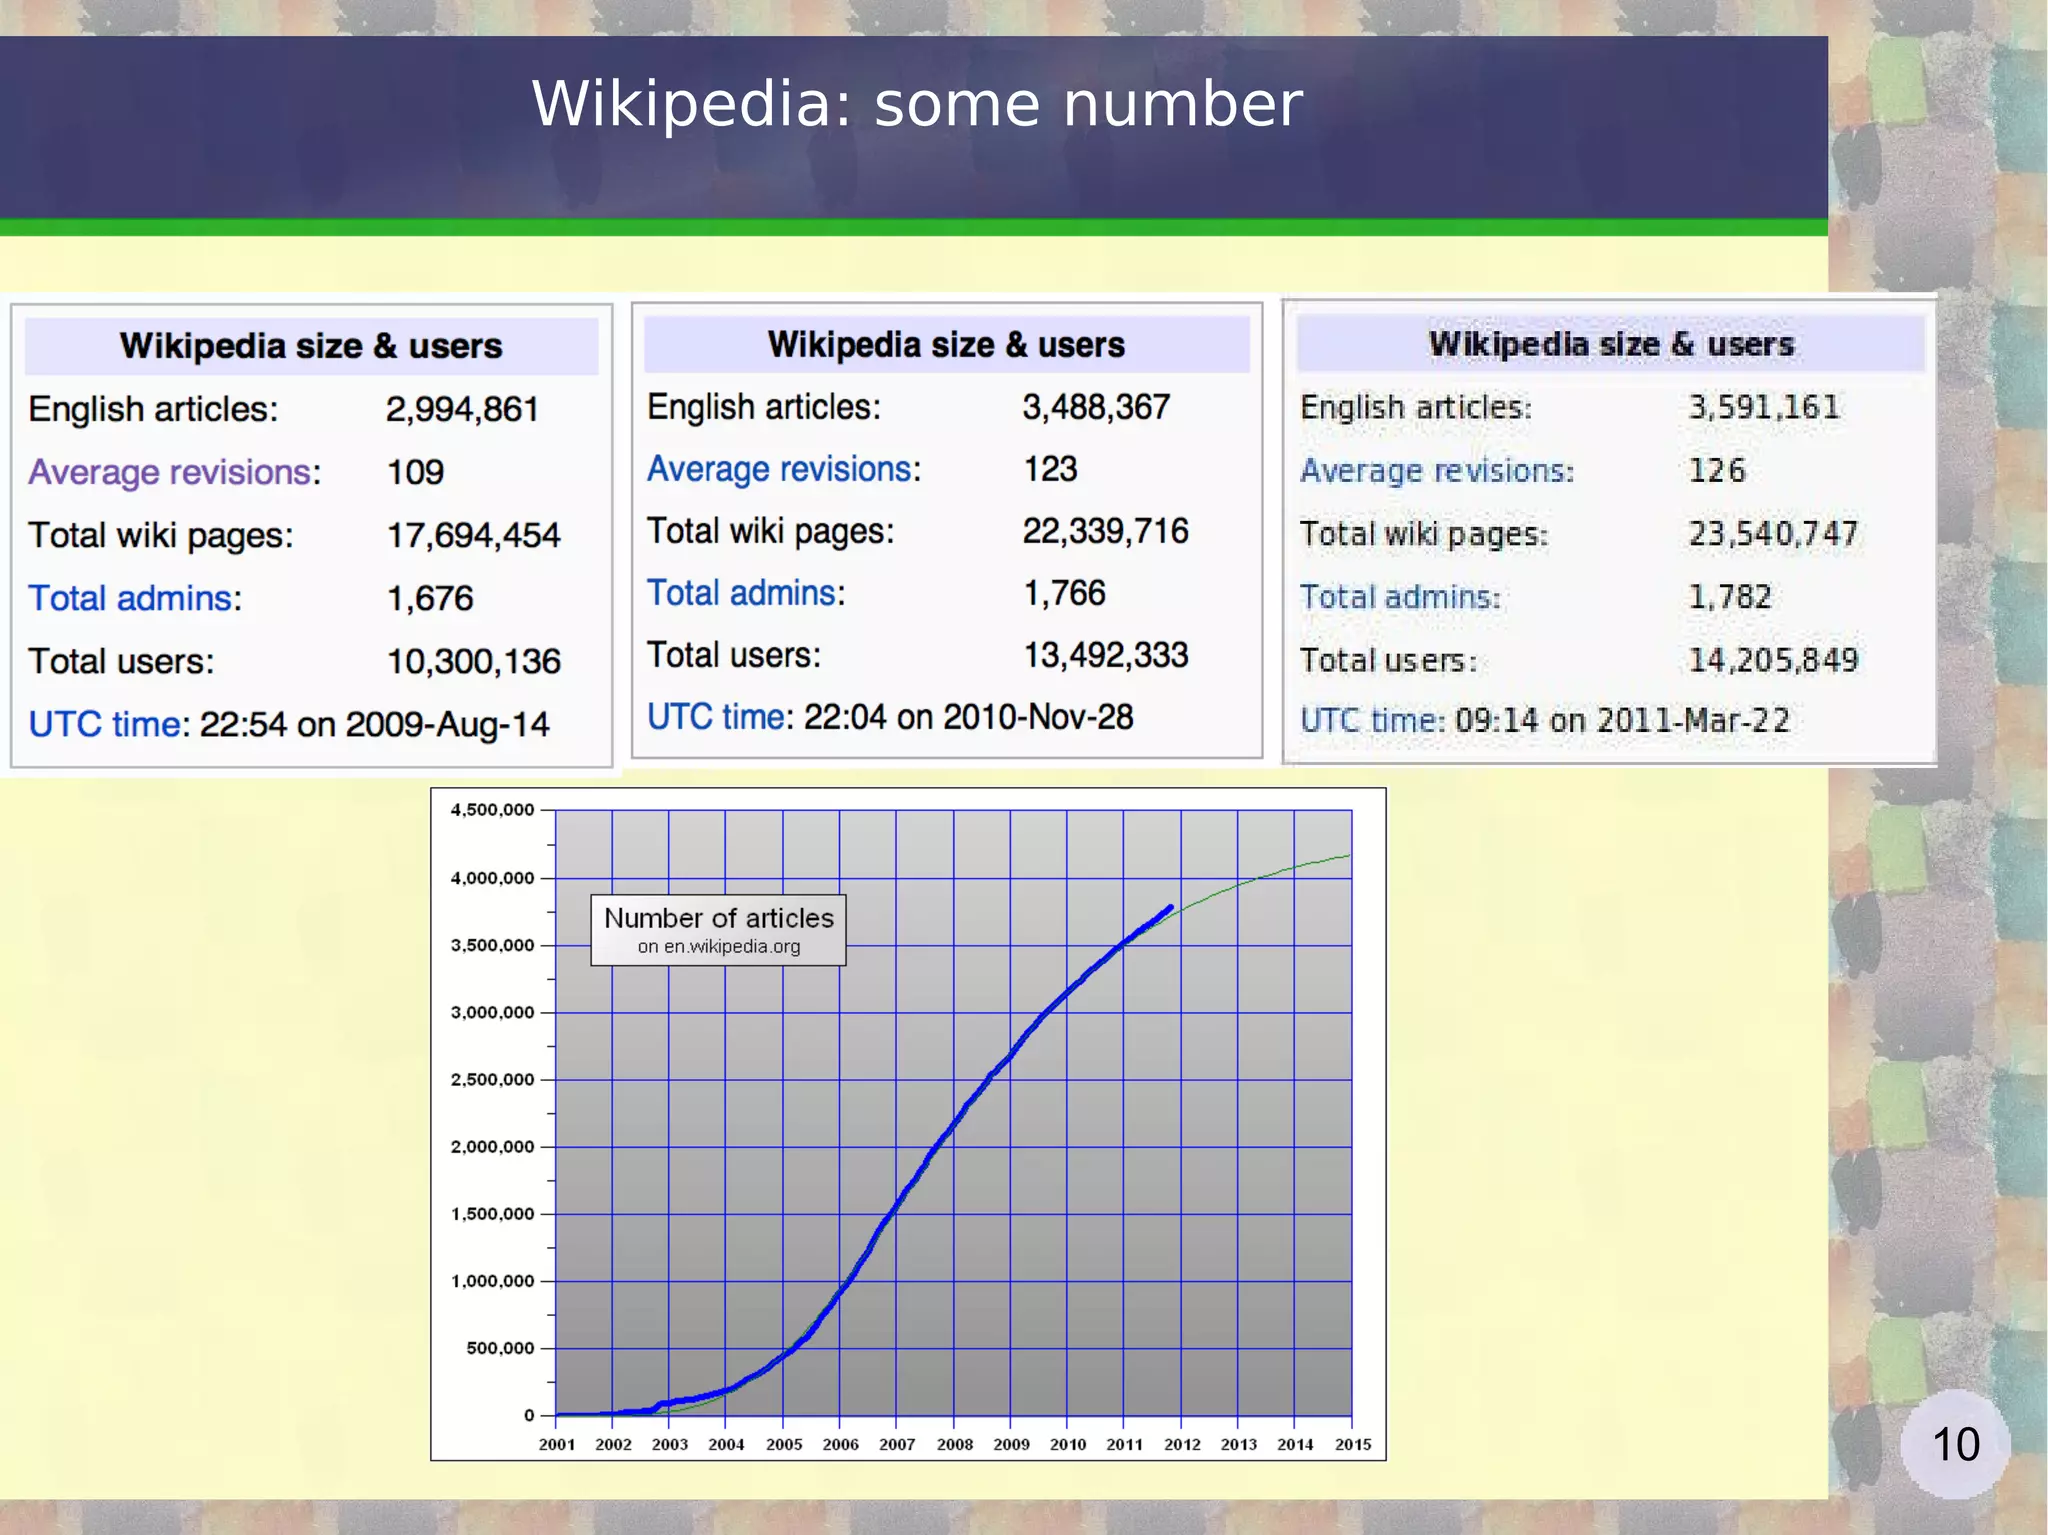Open Average revisions link next to 123

(x=779, y=469)
